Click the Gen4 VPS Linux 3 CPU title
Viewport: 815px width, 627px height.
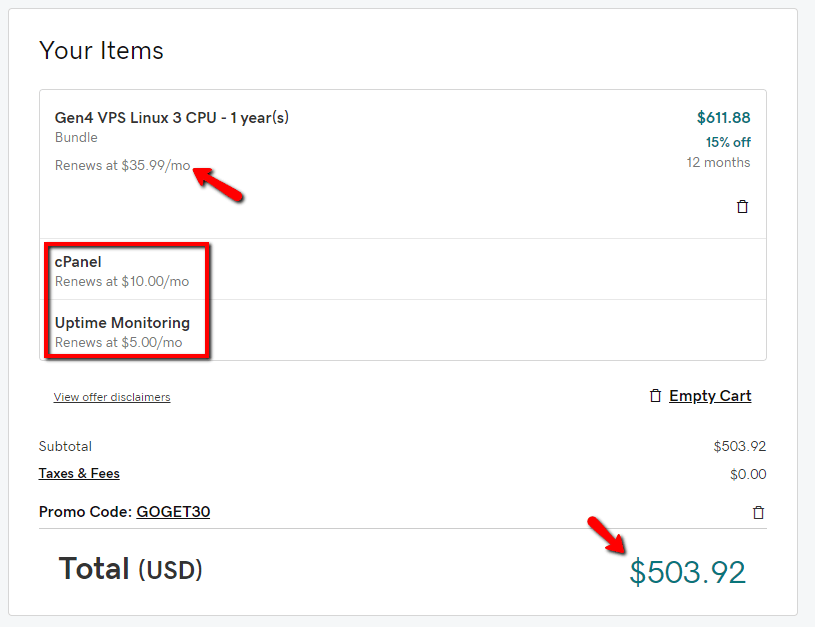[172, 118]
